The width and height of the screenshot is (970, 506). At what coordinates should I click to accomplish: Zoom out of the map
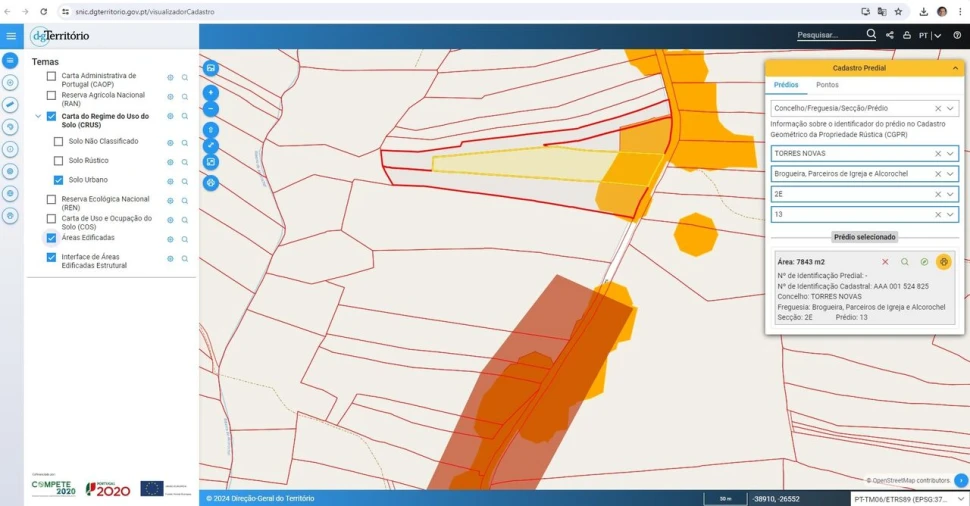point(211,108)
